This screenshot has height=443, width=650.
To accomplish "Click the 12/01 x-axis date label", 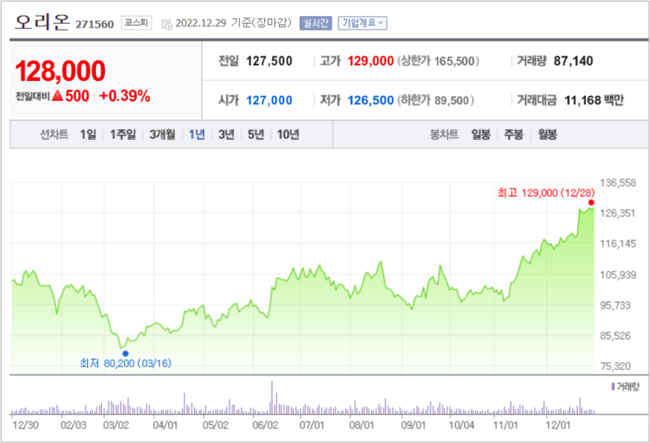I will (x=558, y=425).
